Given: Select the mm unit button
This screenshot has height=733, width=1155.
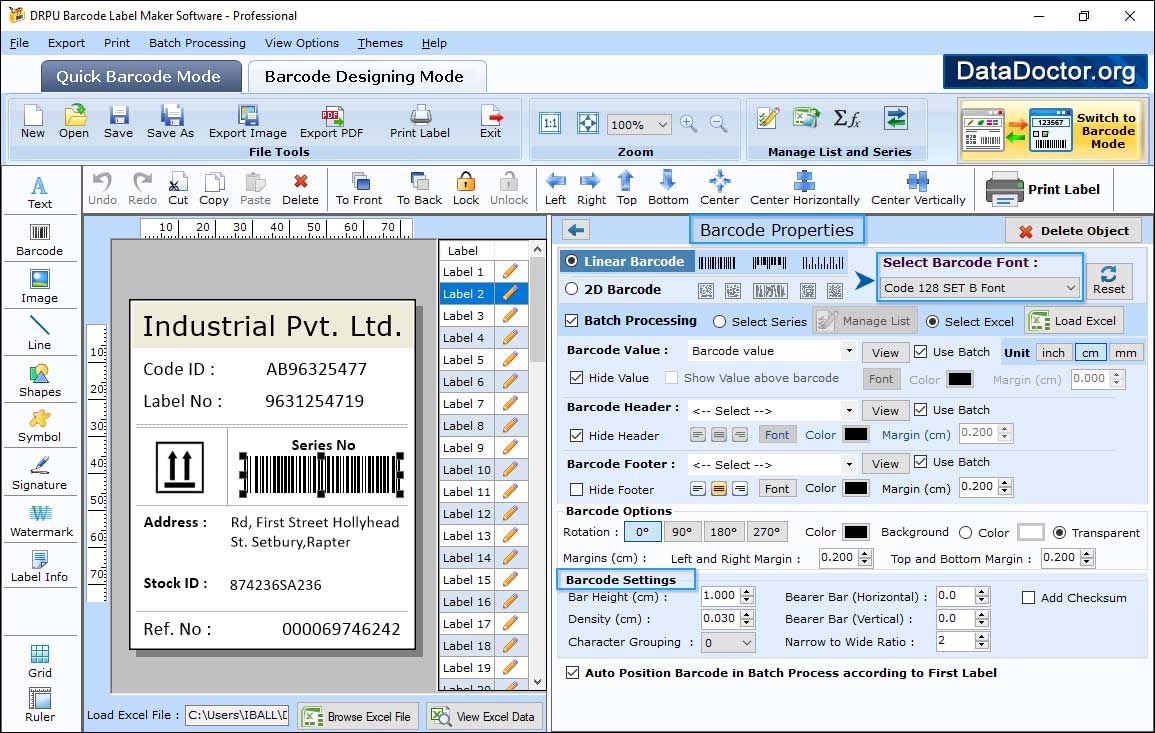Looking at the screenshot, I should (1125, 353).
